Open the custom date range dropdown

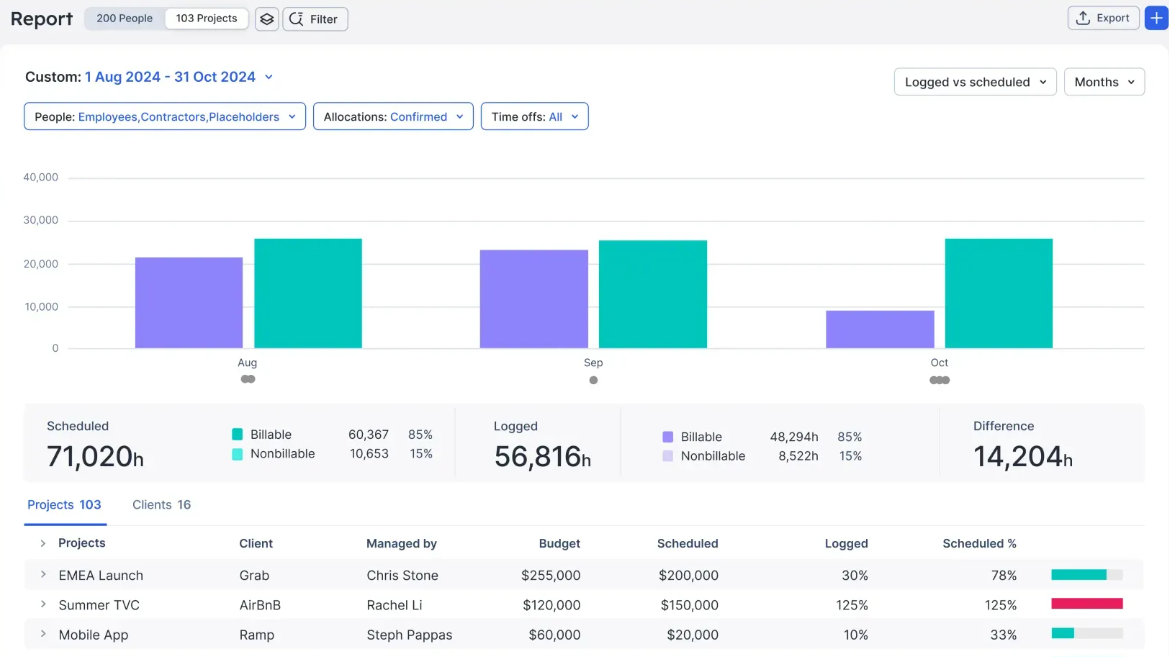pyautogui.click(x=179, y=77)
